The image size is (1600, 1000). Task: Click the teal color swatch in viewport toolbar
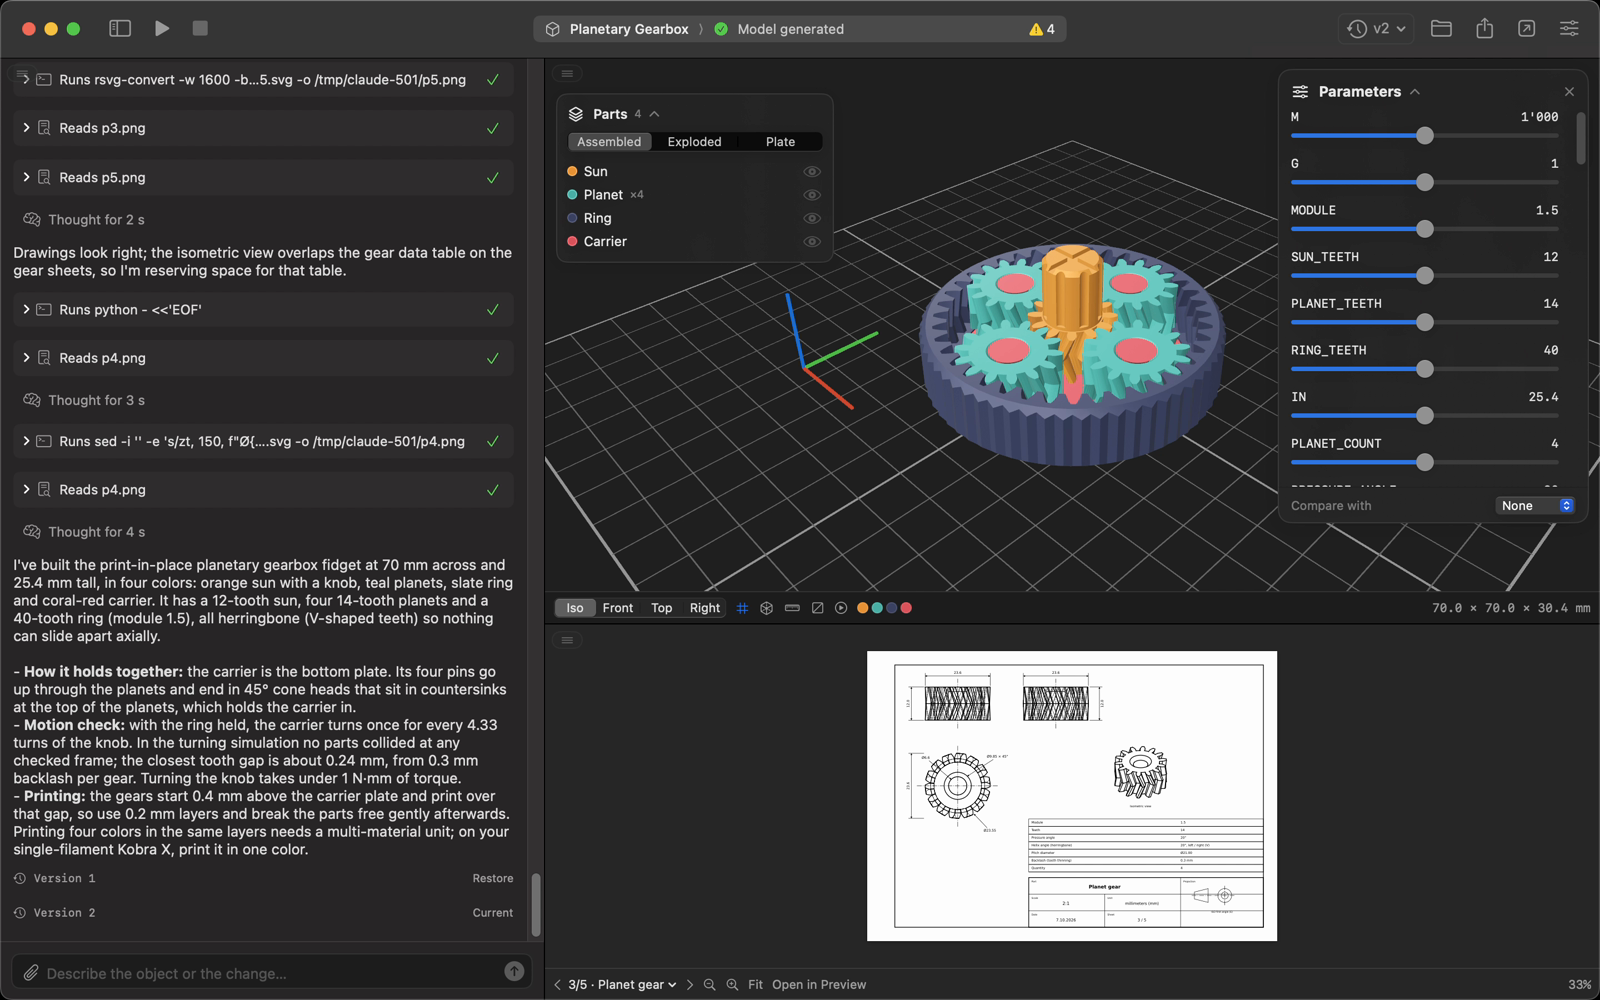877,608
